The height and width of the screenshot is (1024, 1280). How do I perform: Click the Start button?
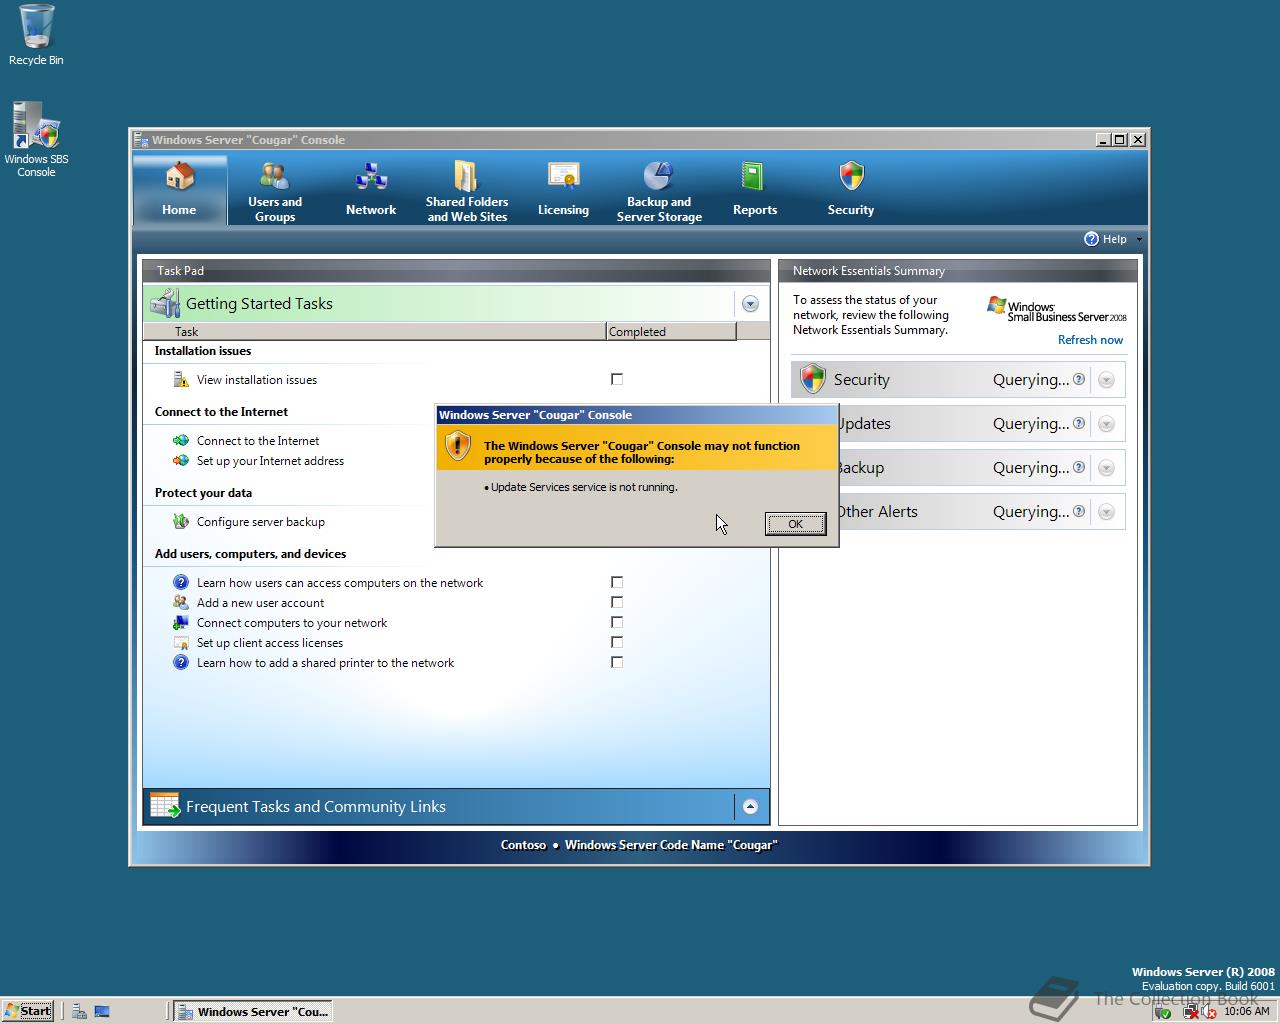click(x=28, y=1011)
